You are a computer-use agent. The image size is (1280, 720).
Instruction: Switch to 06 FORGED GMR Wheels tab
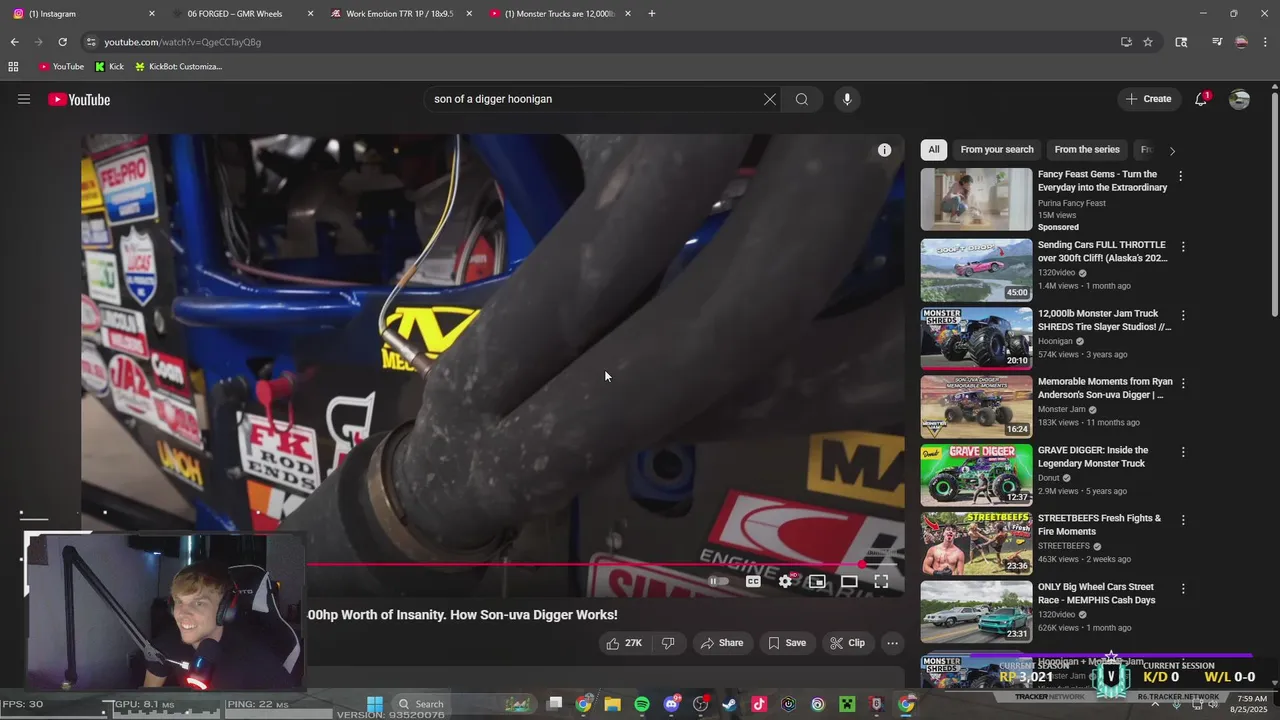pyautogui.click(x=240, y=14)
